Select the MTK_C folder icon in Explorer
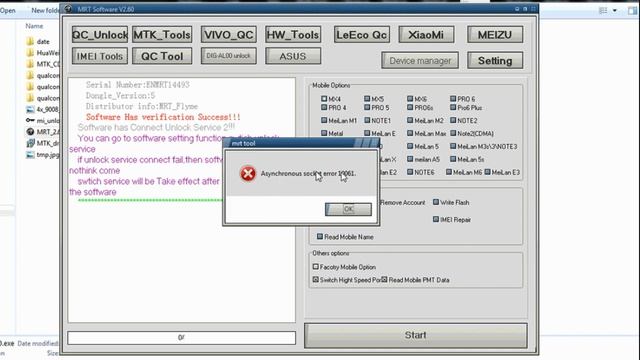The width and height of the screenshot is (640, 360). [x=30, y=64]
